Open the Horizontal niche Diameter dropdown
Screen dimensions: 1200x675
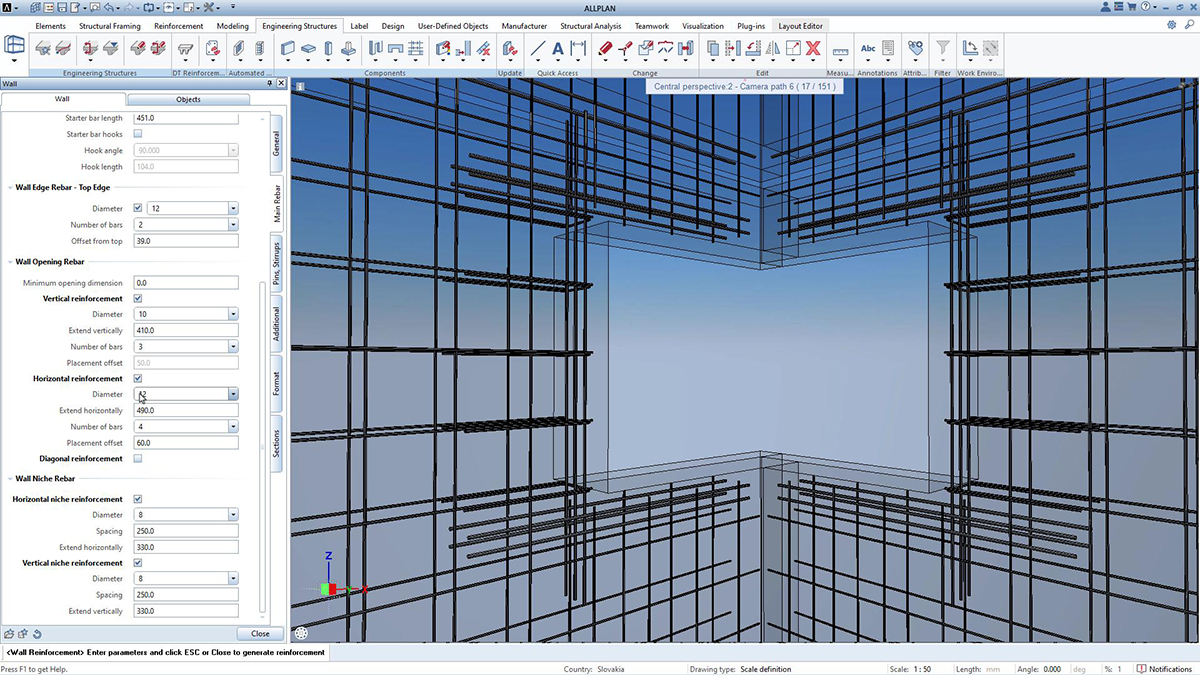click(233, 515)
